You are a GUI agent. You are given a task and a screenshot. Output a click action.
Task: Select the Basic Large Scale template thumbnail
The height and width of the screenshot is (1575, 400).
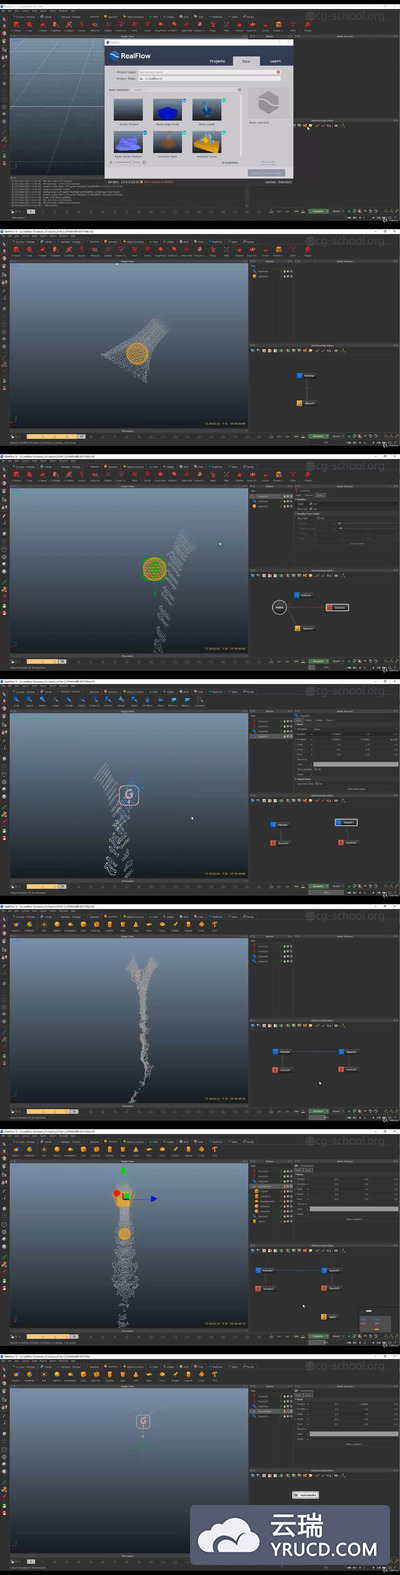coord(168,110)
